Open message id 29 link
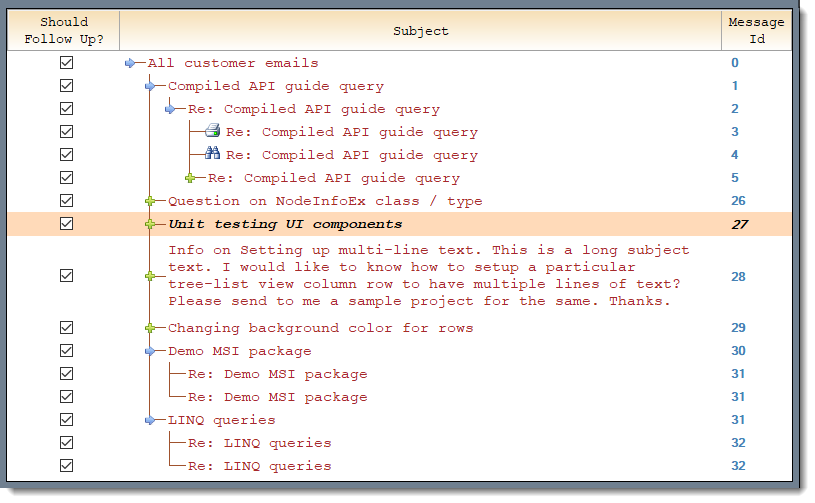This screenshot has height=503, width=815. (x=738, y=327)
